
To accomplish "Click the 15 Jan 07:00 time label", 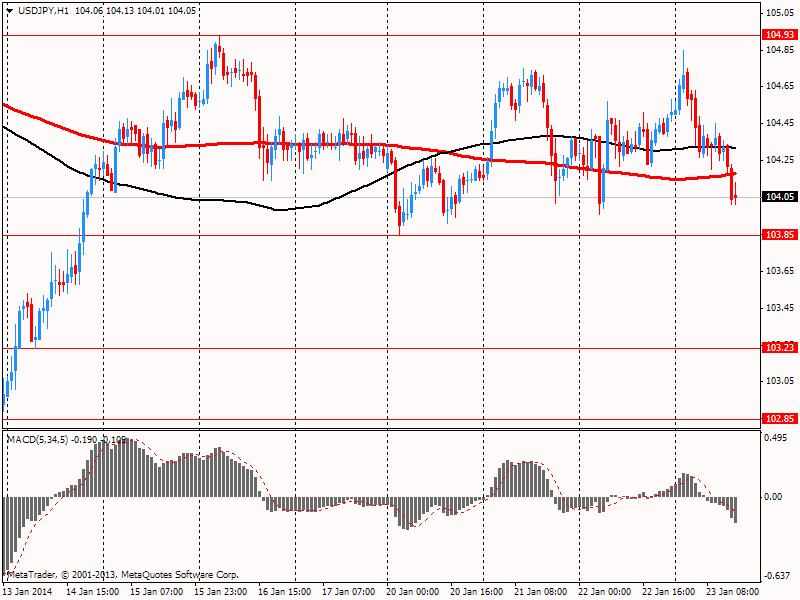I will point(157,592).
